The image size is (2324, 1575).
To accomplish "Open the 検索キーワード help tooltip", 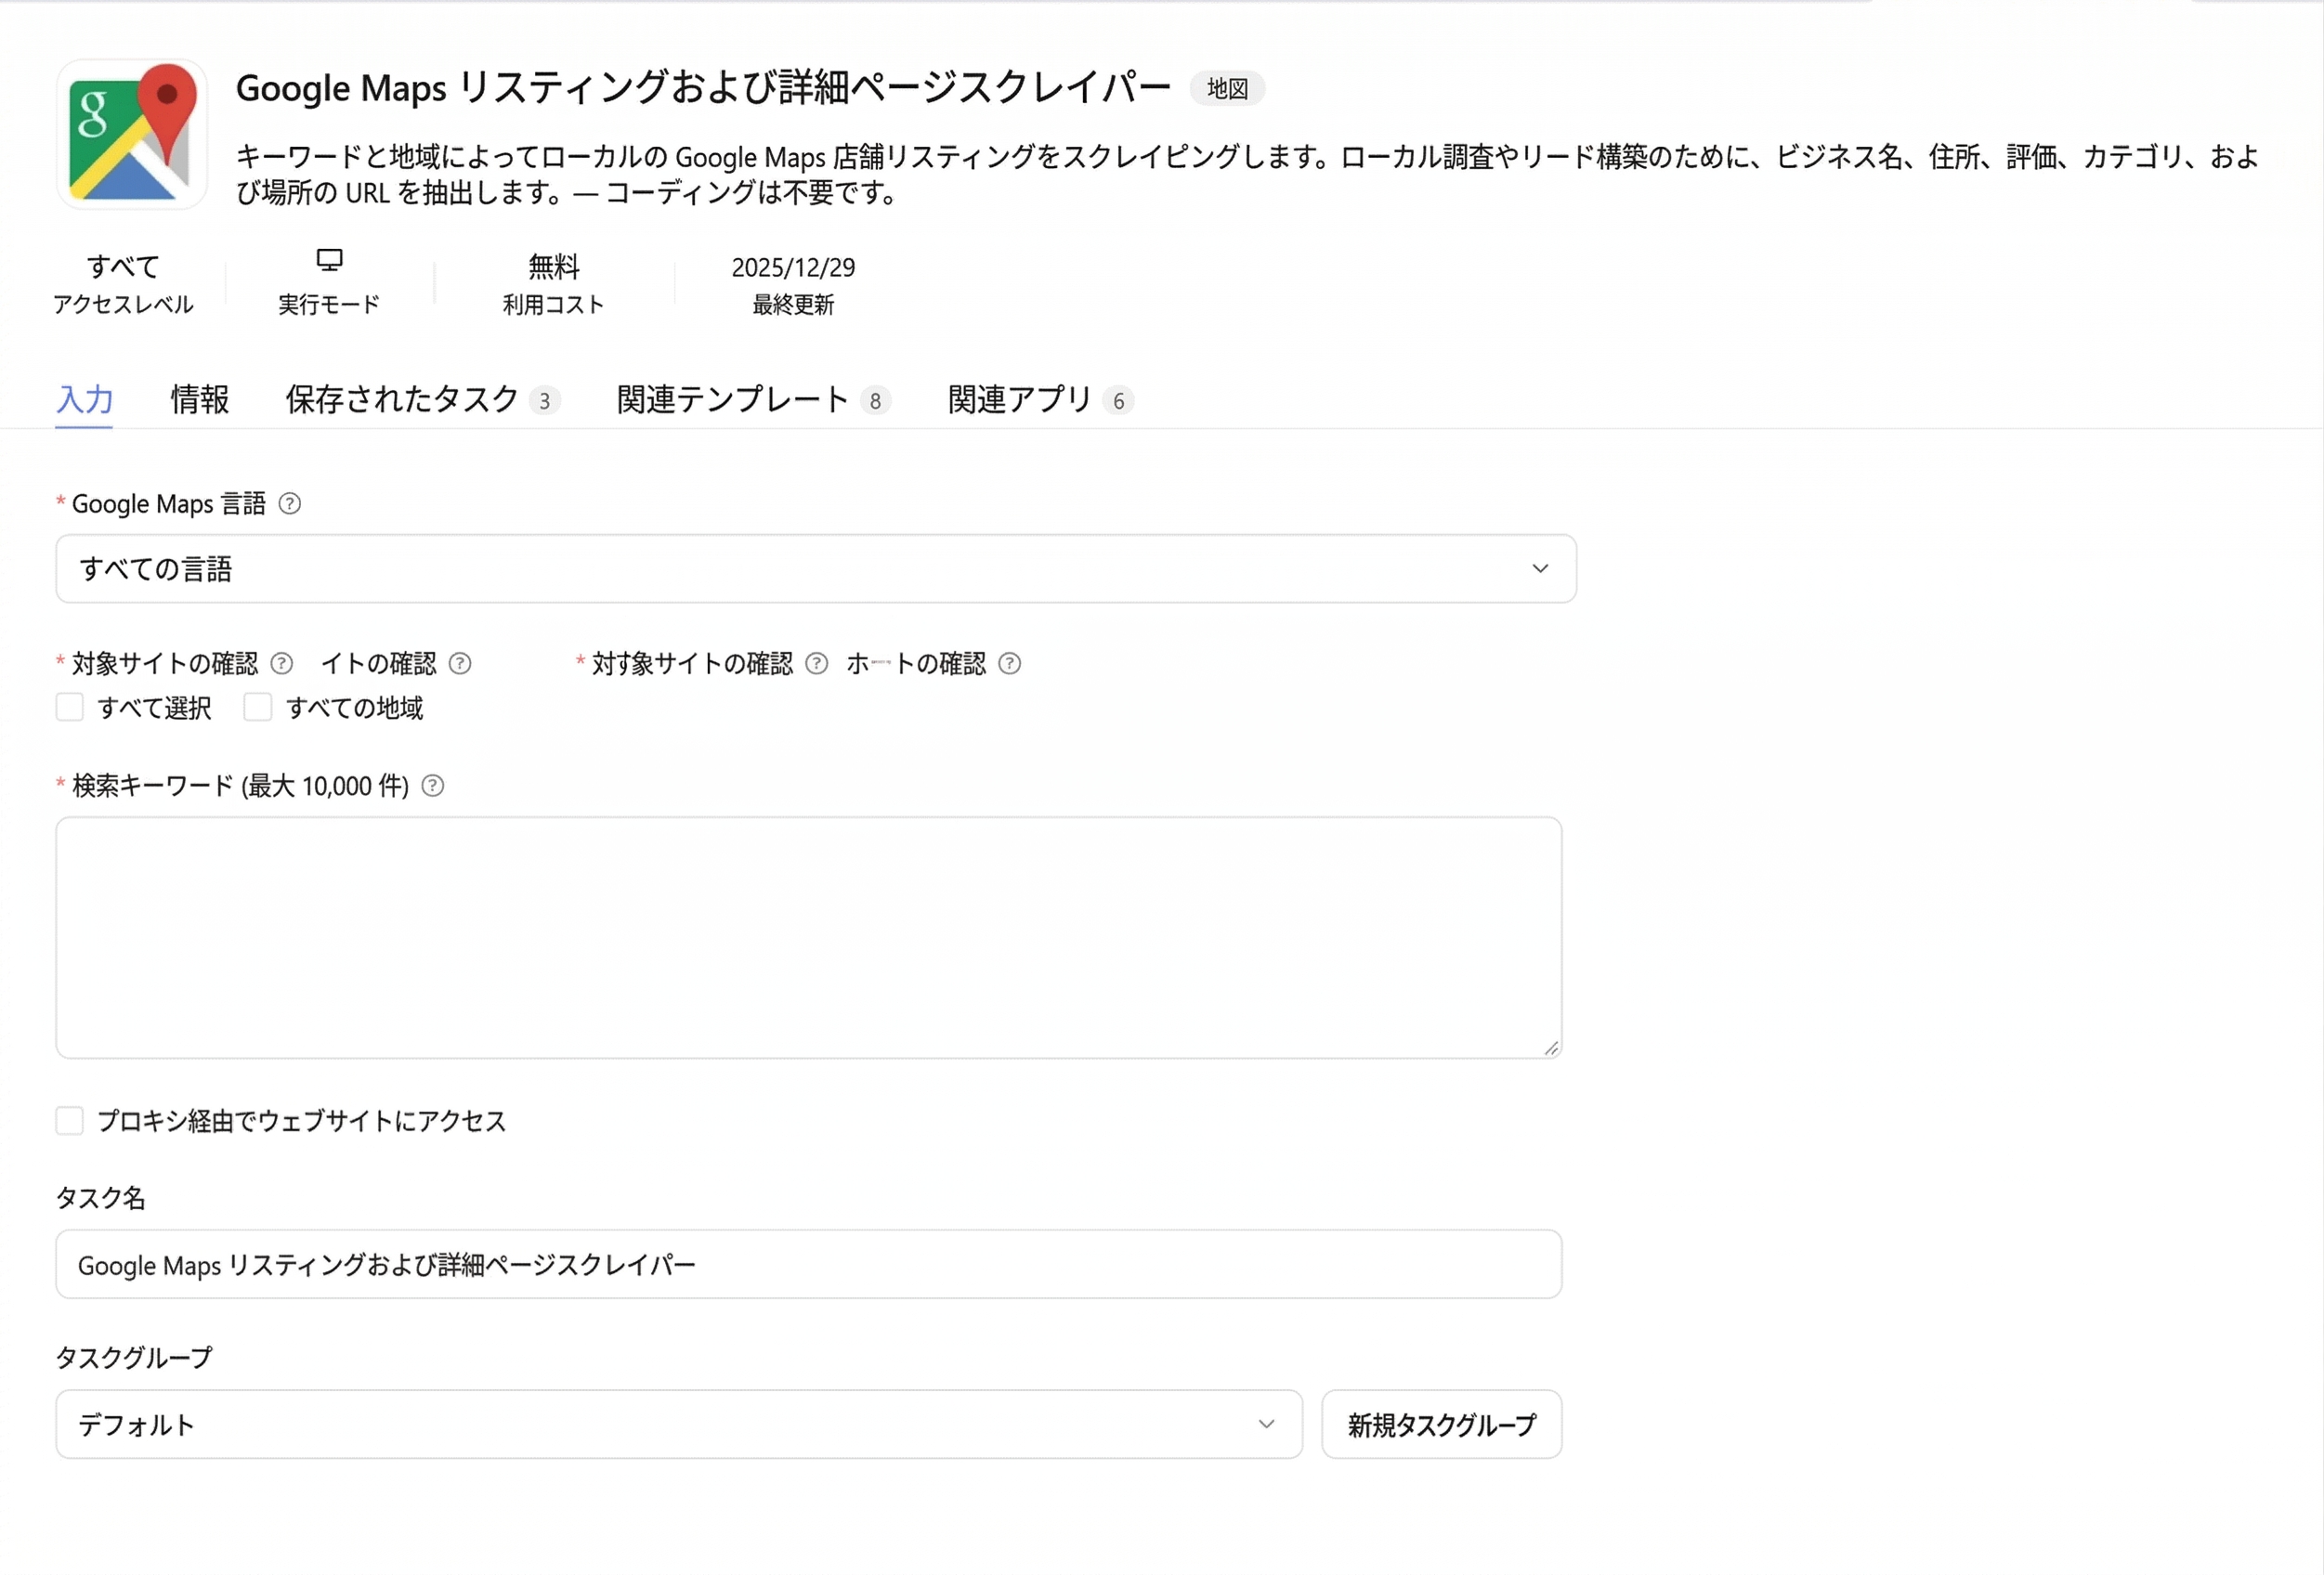I will coord(432,786).
